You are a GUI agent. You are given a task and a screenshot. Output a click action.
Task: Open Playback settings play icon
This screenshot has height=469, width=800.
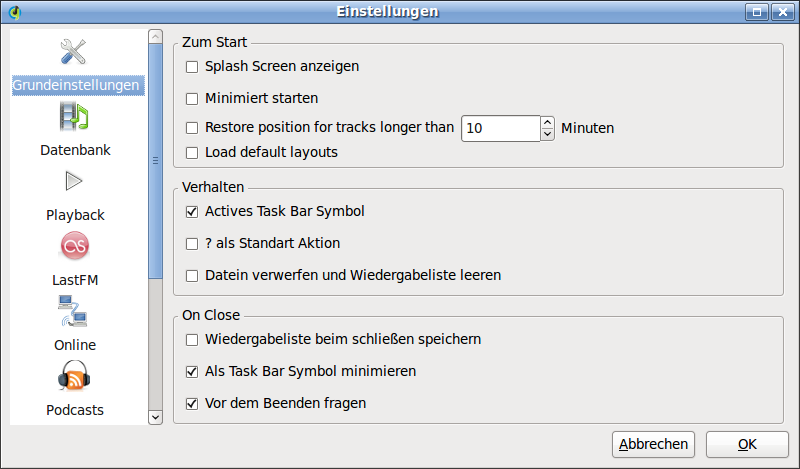(x=74, y=181)
